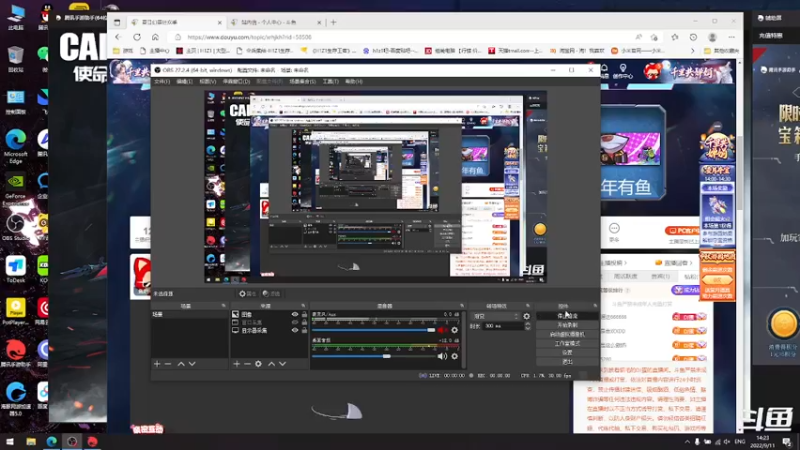Click the 属性 properties button above the panels
Viewport: 800px width, 450px height.
pos(247,294)
